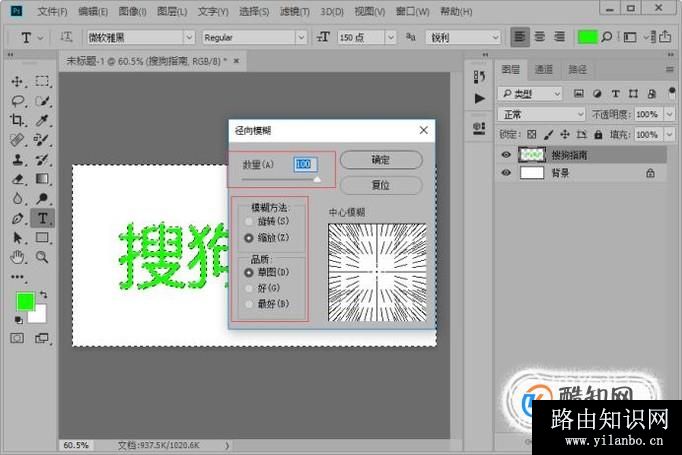Select the Eraser tool
The height and width of the screenshot is (455, 682).
click(x=17, y=179)
